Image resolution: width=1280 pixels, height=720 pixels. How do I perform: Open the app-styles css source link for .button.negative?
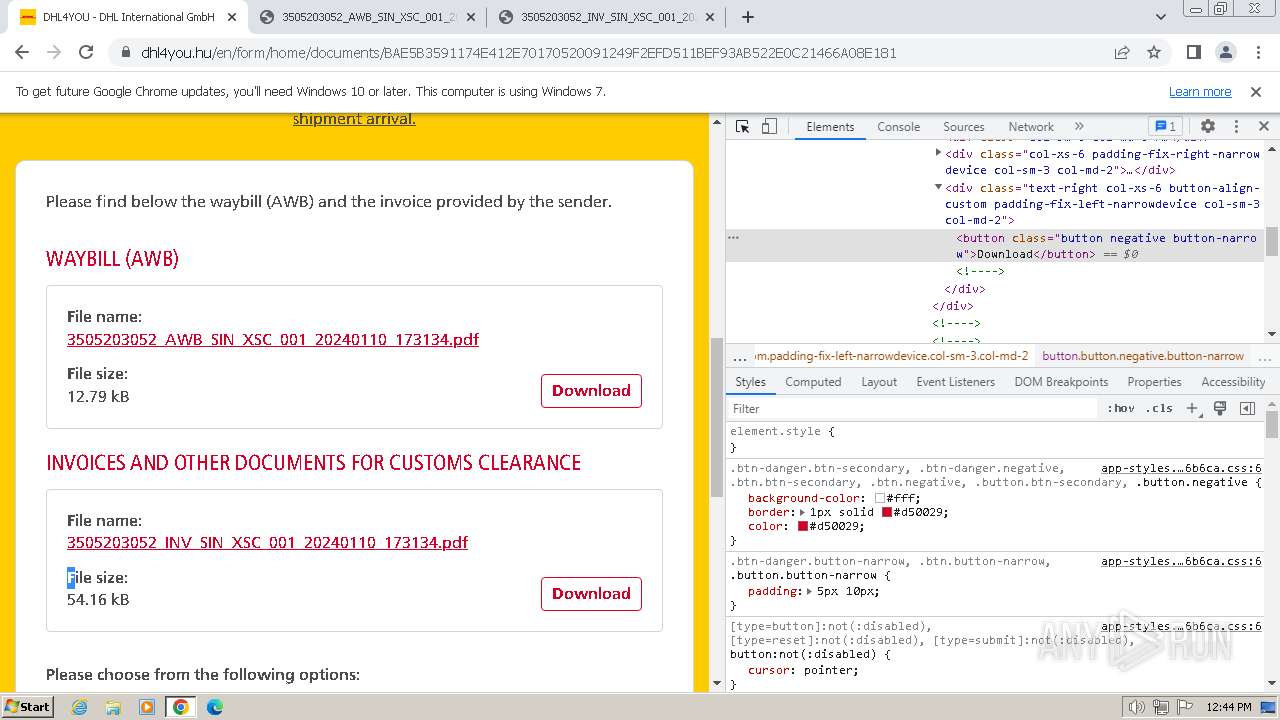click(1181, 468)
